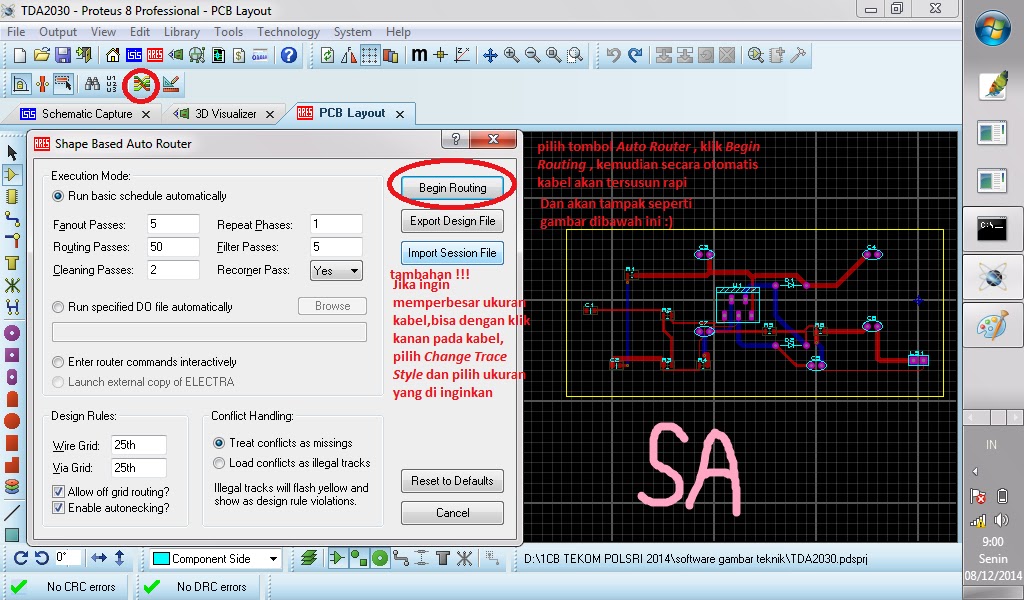Open the Design Rule Manager icon
The height and width of the screenshot is (600, 1024).
[171, 84]
